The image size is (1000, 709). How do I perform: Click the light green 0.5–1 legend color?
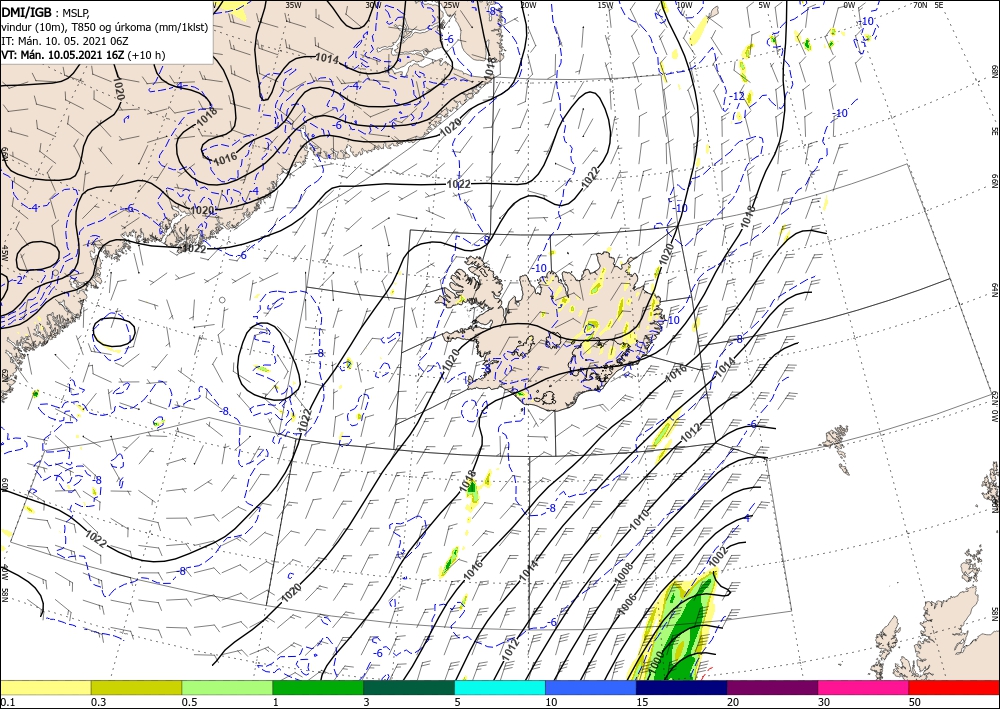click(227, 687)
